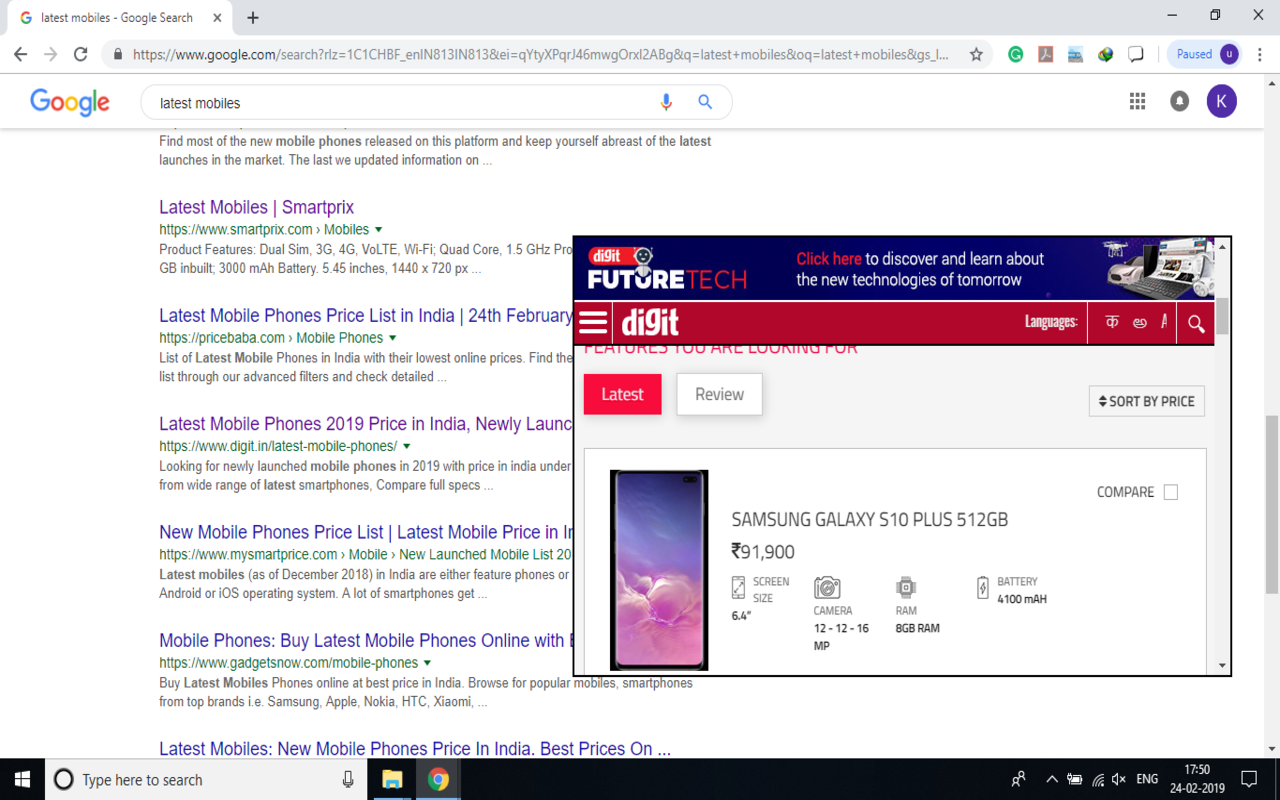
Task: Open the SORT BY PRICE dropdown
Action: (1146, 401)
